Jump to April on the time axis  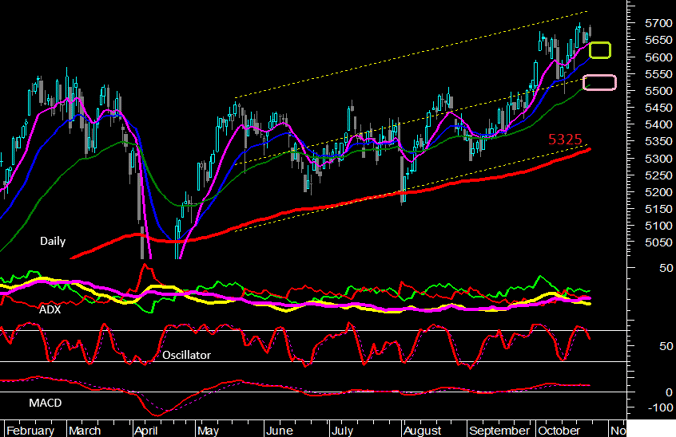pyautogui.click(x=147, y=430)
